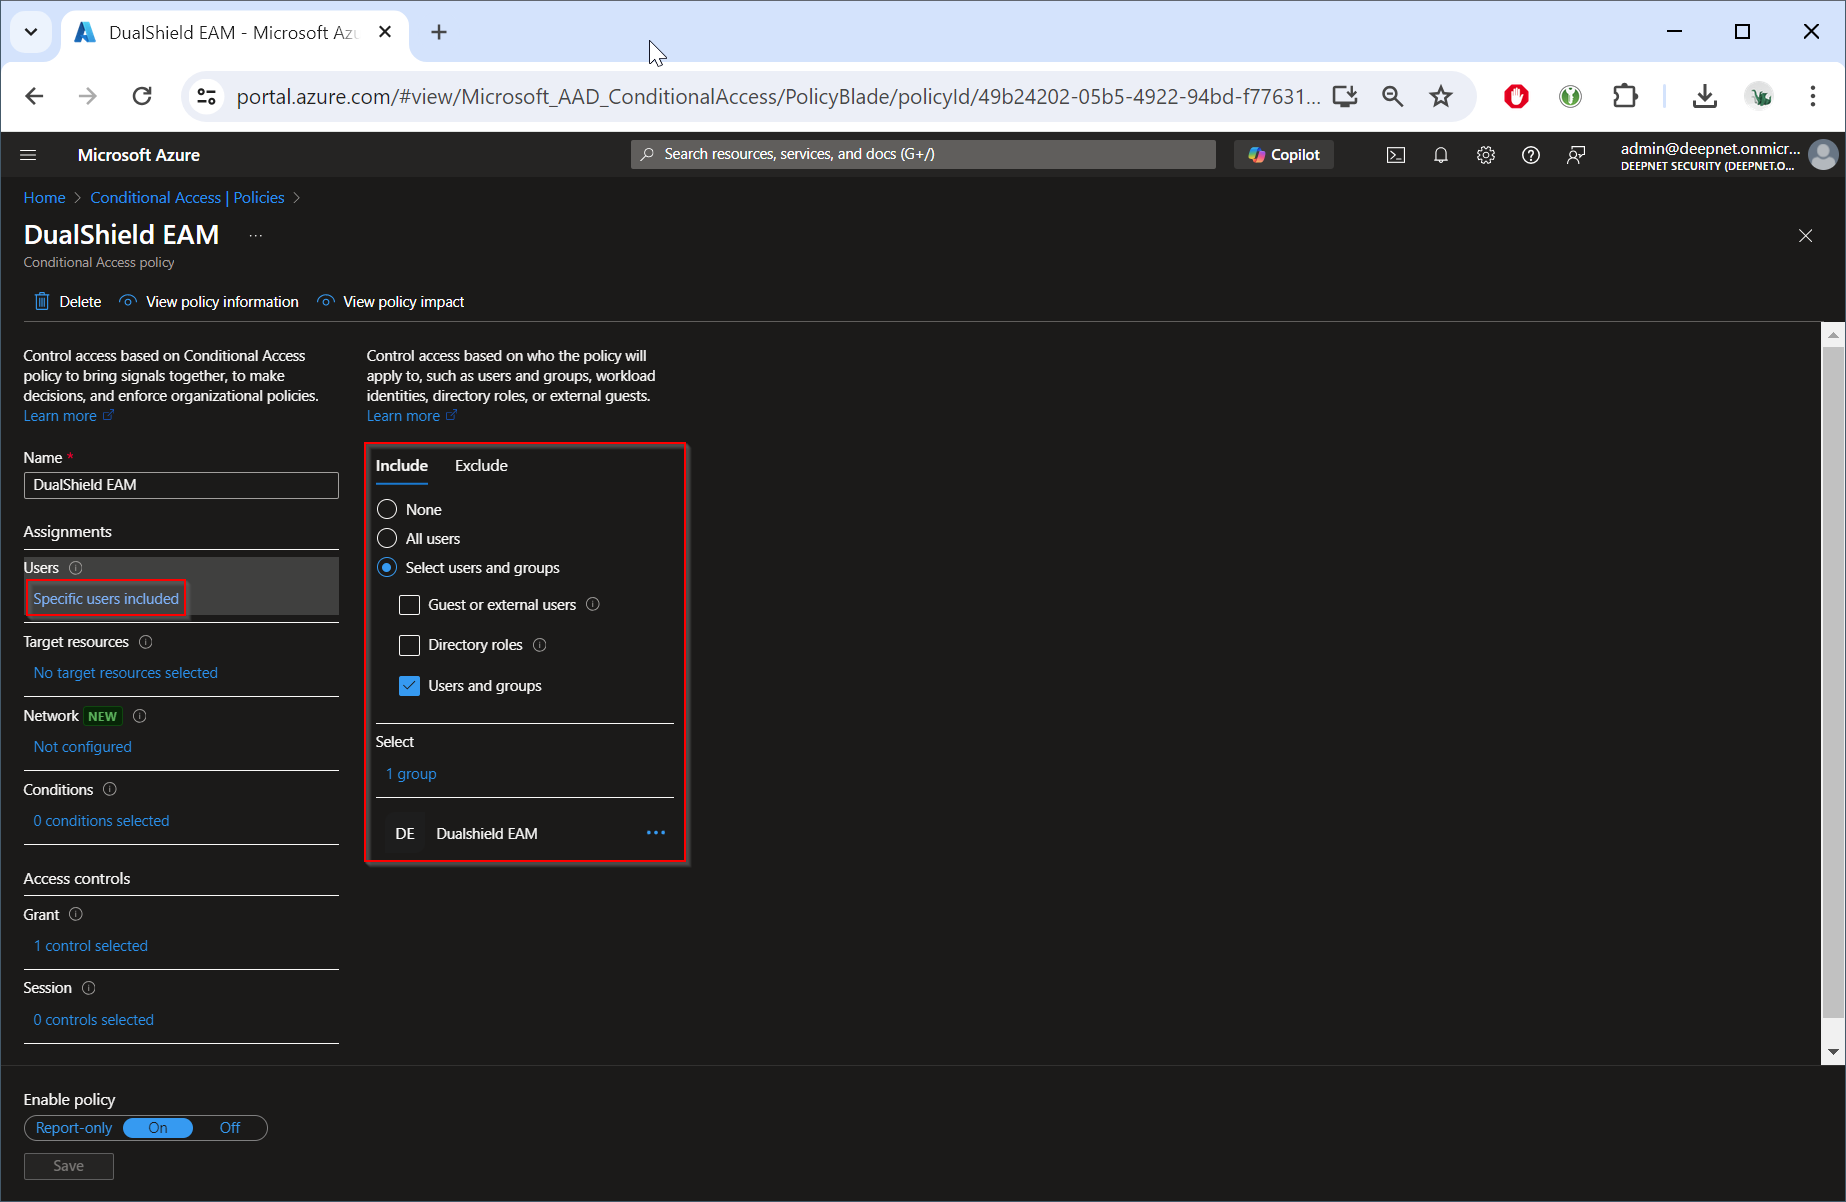Open the 1 control selected Grant link
1846x1202 pixels.
point(91,946)
